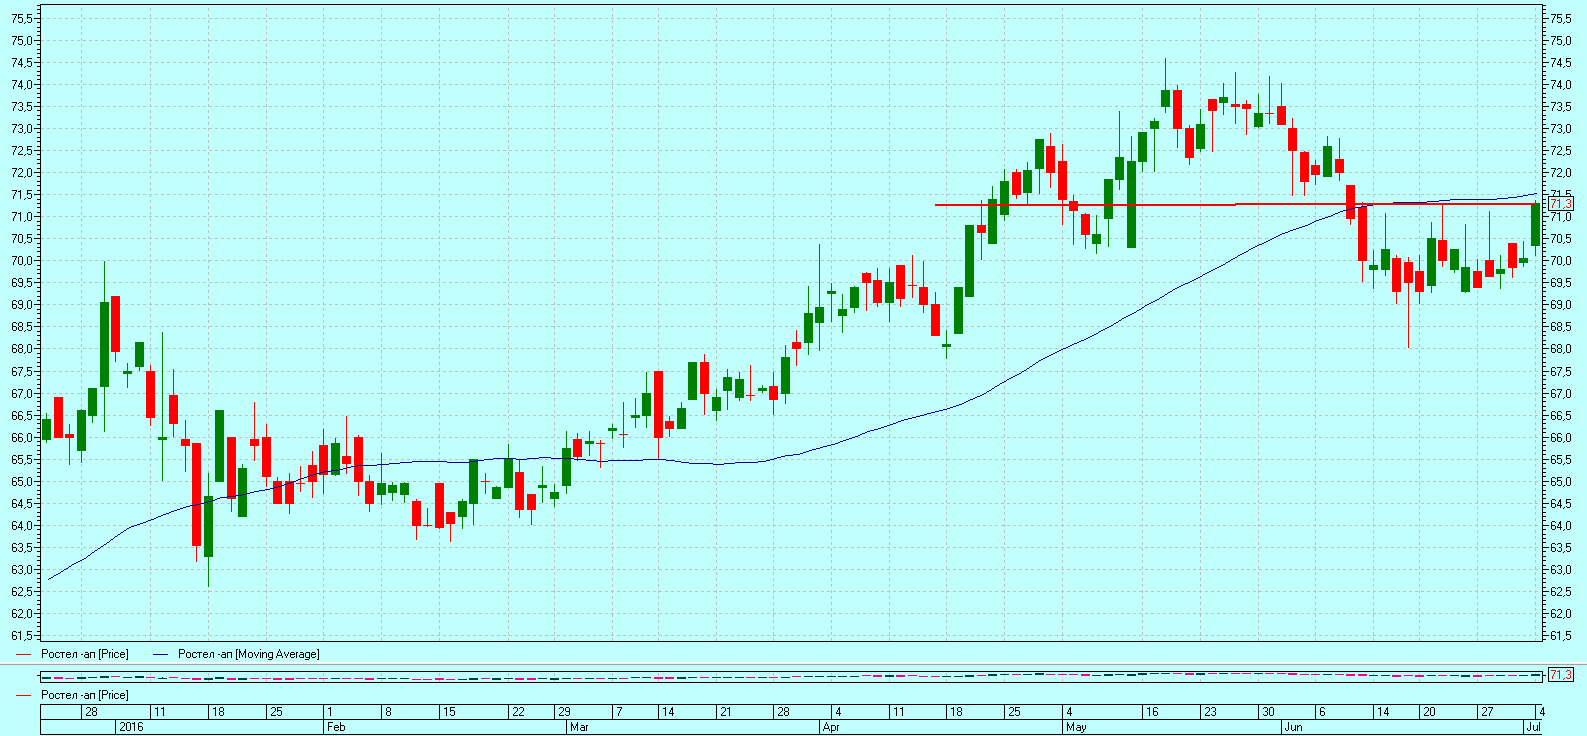The width and height of the screenshot is (1587, 736).
Task: Click the '20' date label in June
Action: tap(1429, 712)
